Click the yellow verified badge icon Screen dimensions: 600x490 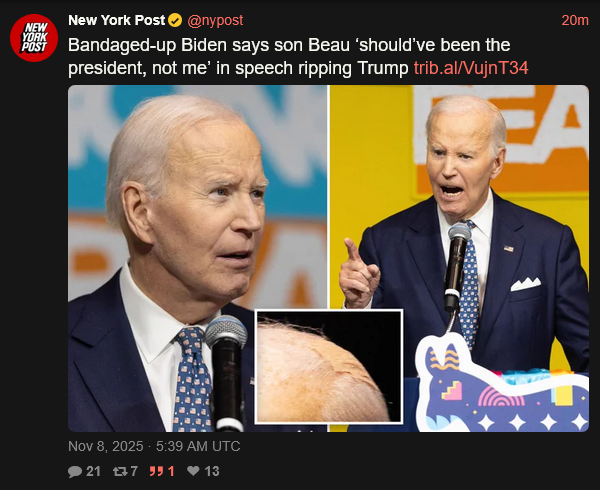(175, 20)
